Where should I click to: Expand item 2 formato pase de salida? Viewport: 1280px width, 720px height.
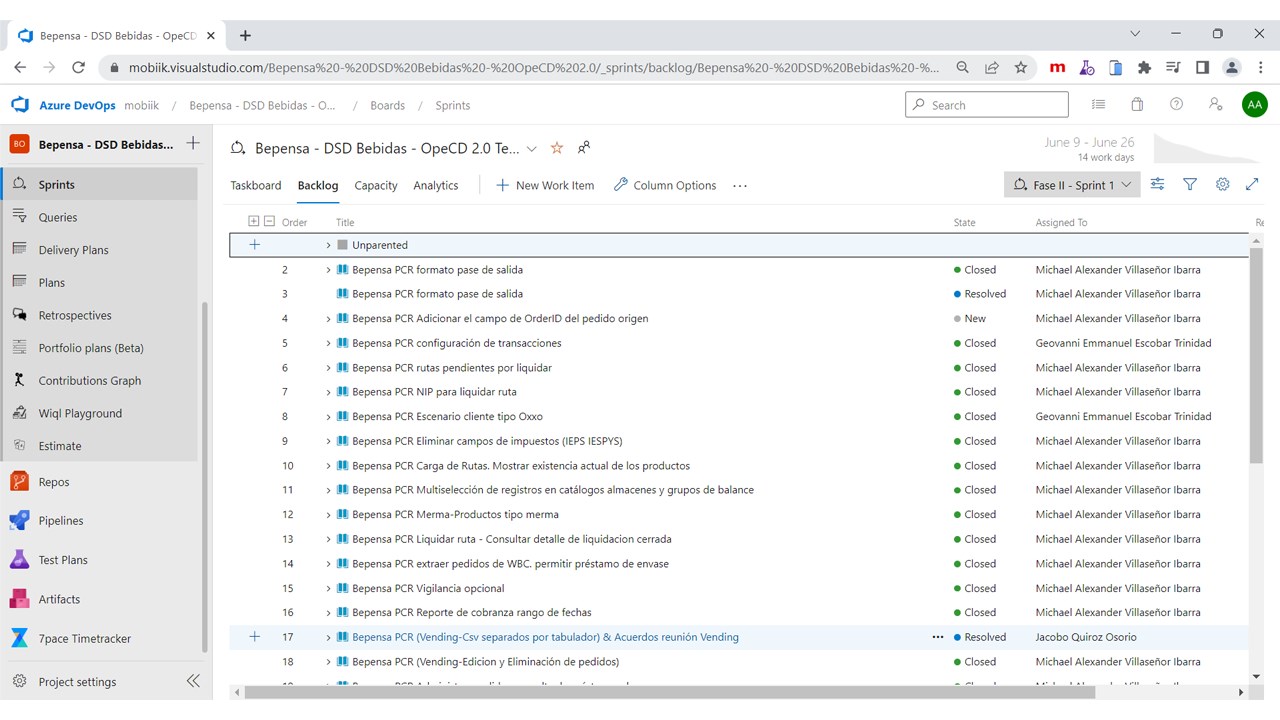pos(328,270)
